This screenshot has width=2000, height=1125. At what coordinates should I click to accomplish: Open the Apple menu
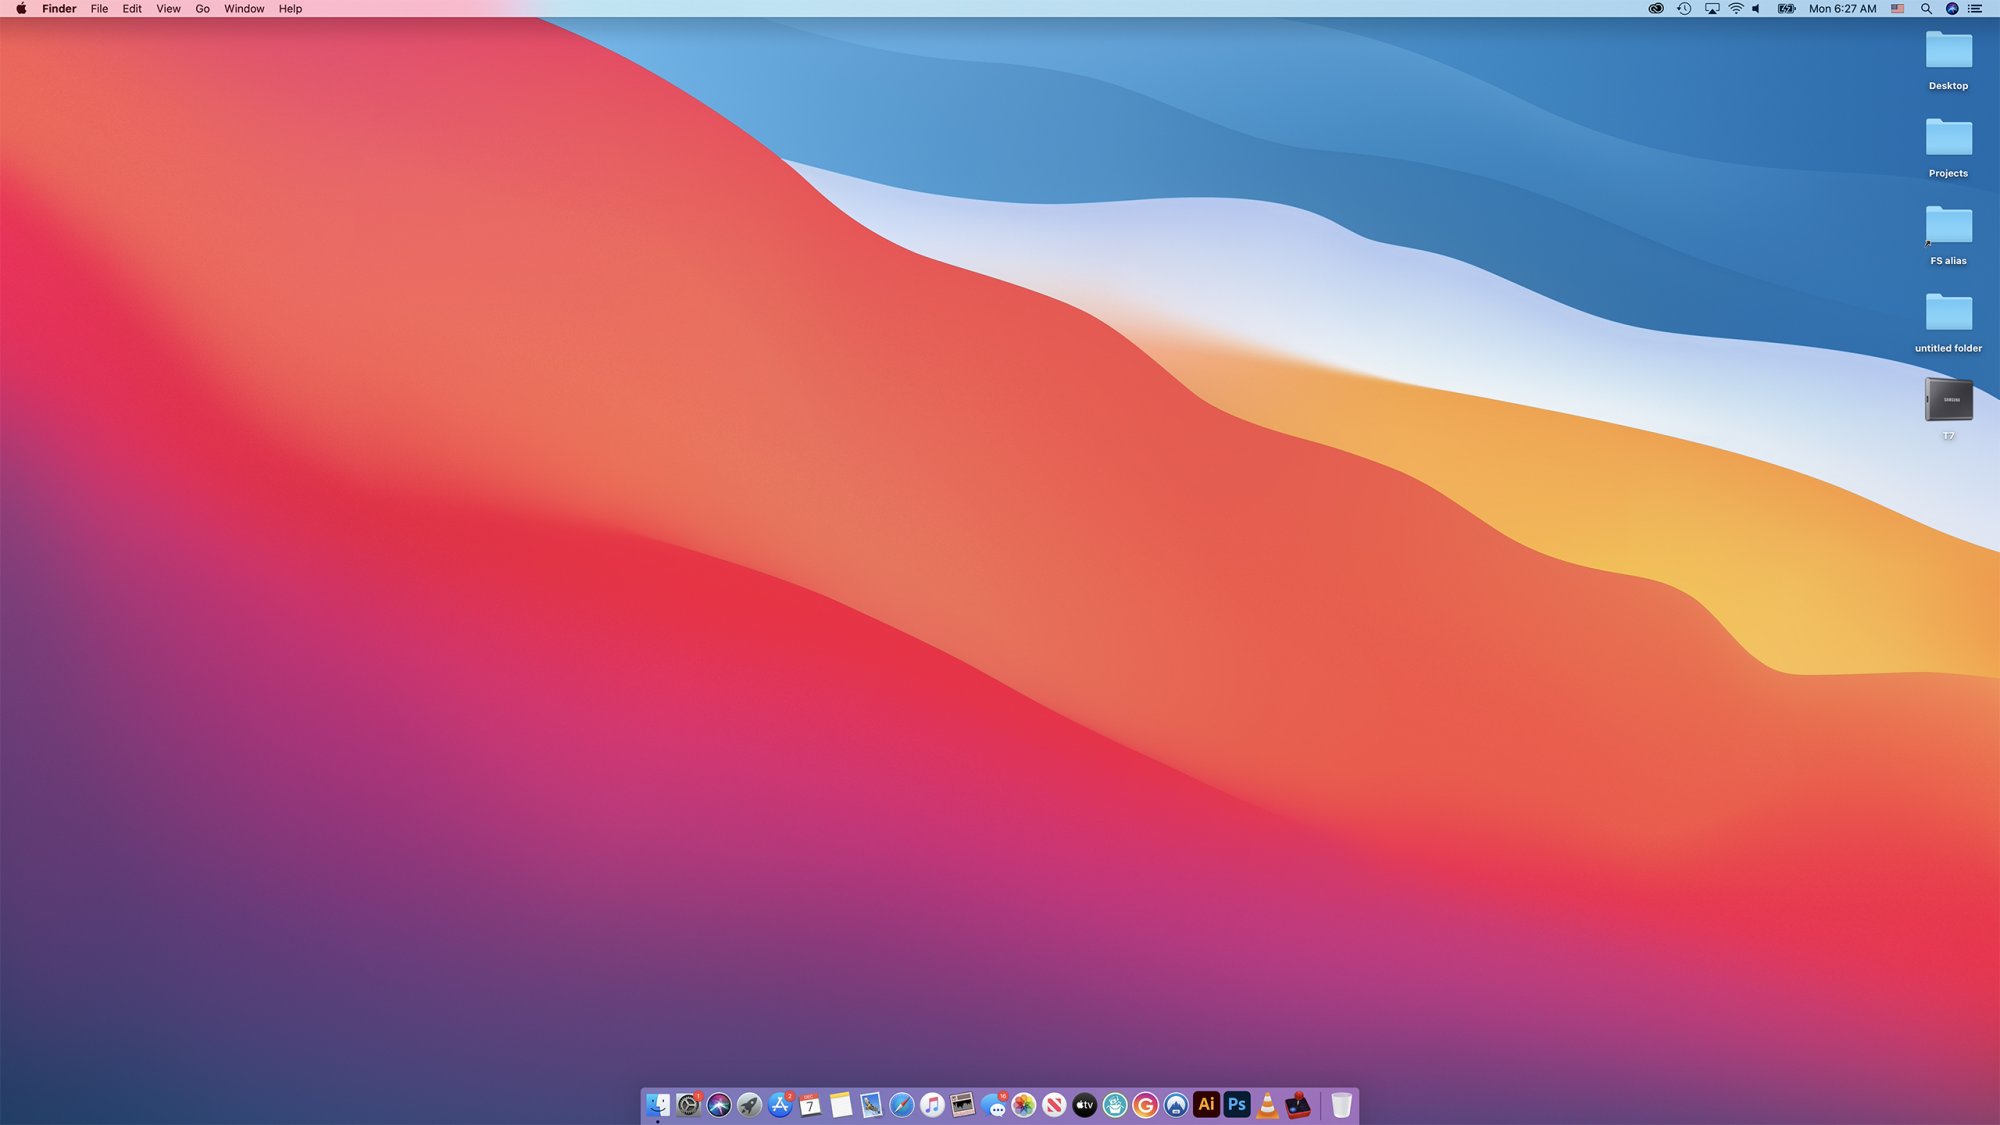[x=21, y=9]
